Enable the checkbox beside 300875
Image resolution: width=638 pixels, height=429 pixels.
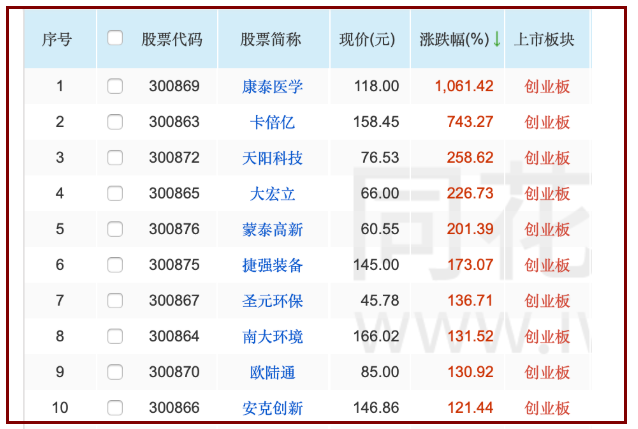pos(115,265)
